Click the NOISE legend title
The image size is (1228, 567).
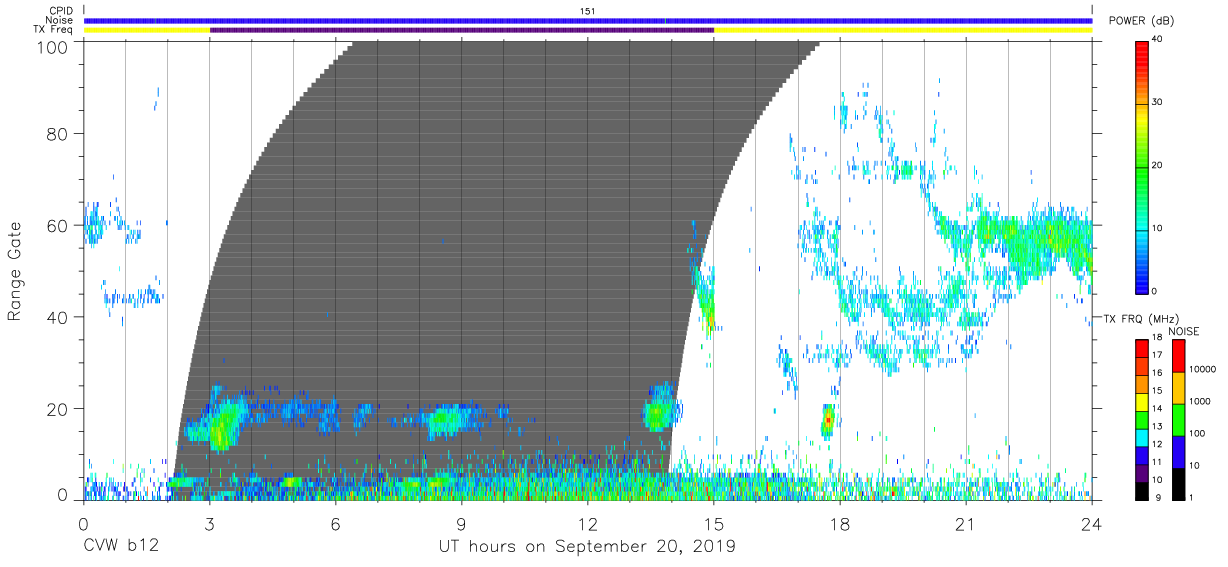(x=1185, y=331)
